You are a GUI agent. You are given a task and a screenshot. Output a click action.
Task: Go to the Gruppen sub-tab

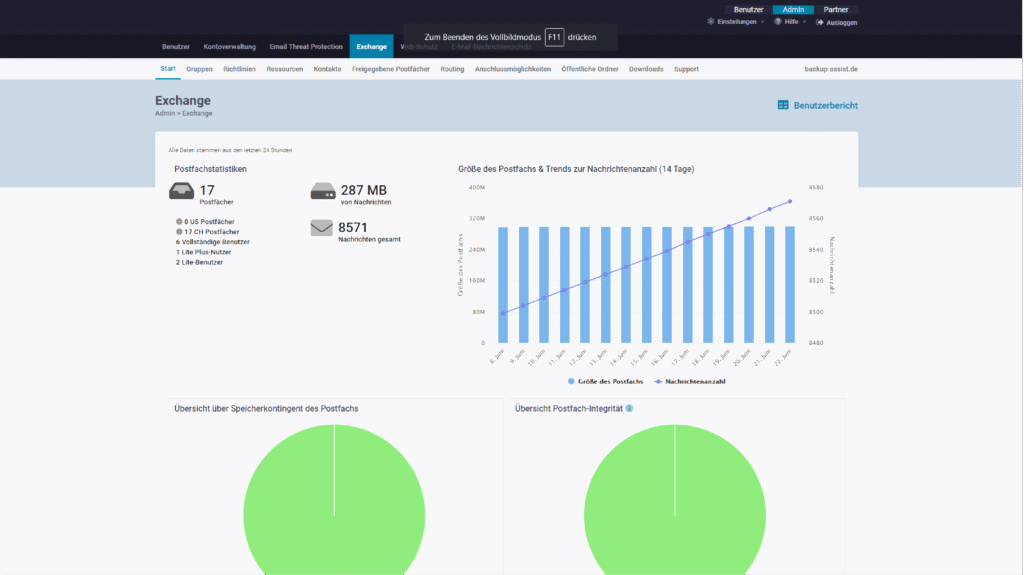[x=199, y=69]
